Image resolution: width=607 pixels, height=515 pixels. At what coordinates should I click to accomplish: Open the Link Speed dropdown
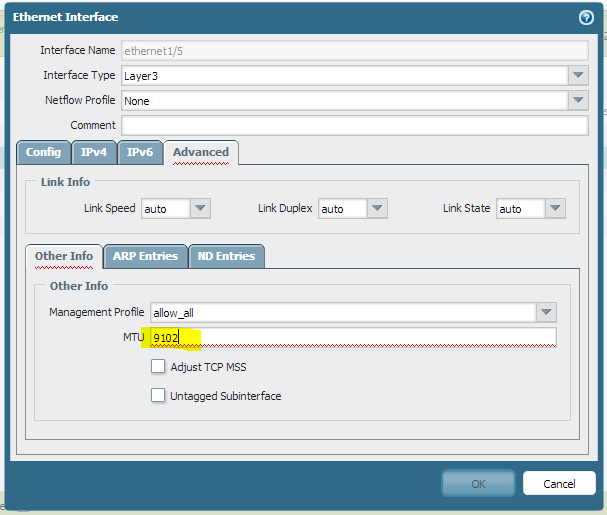pos(200,209)
